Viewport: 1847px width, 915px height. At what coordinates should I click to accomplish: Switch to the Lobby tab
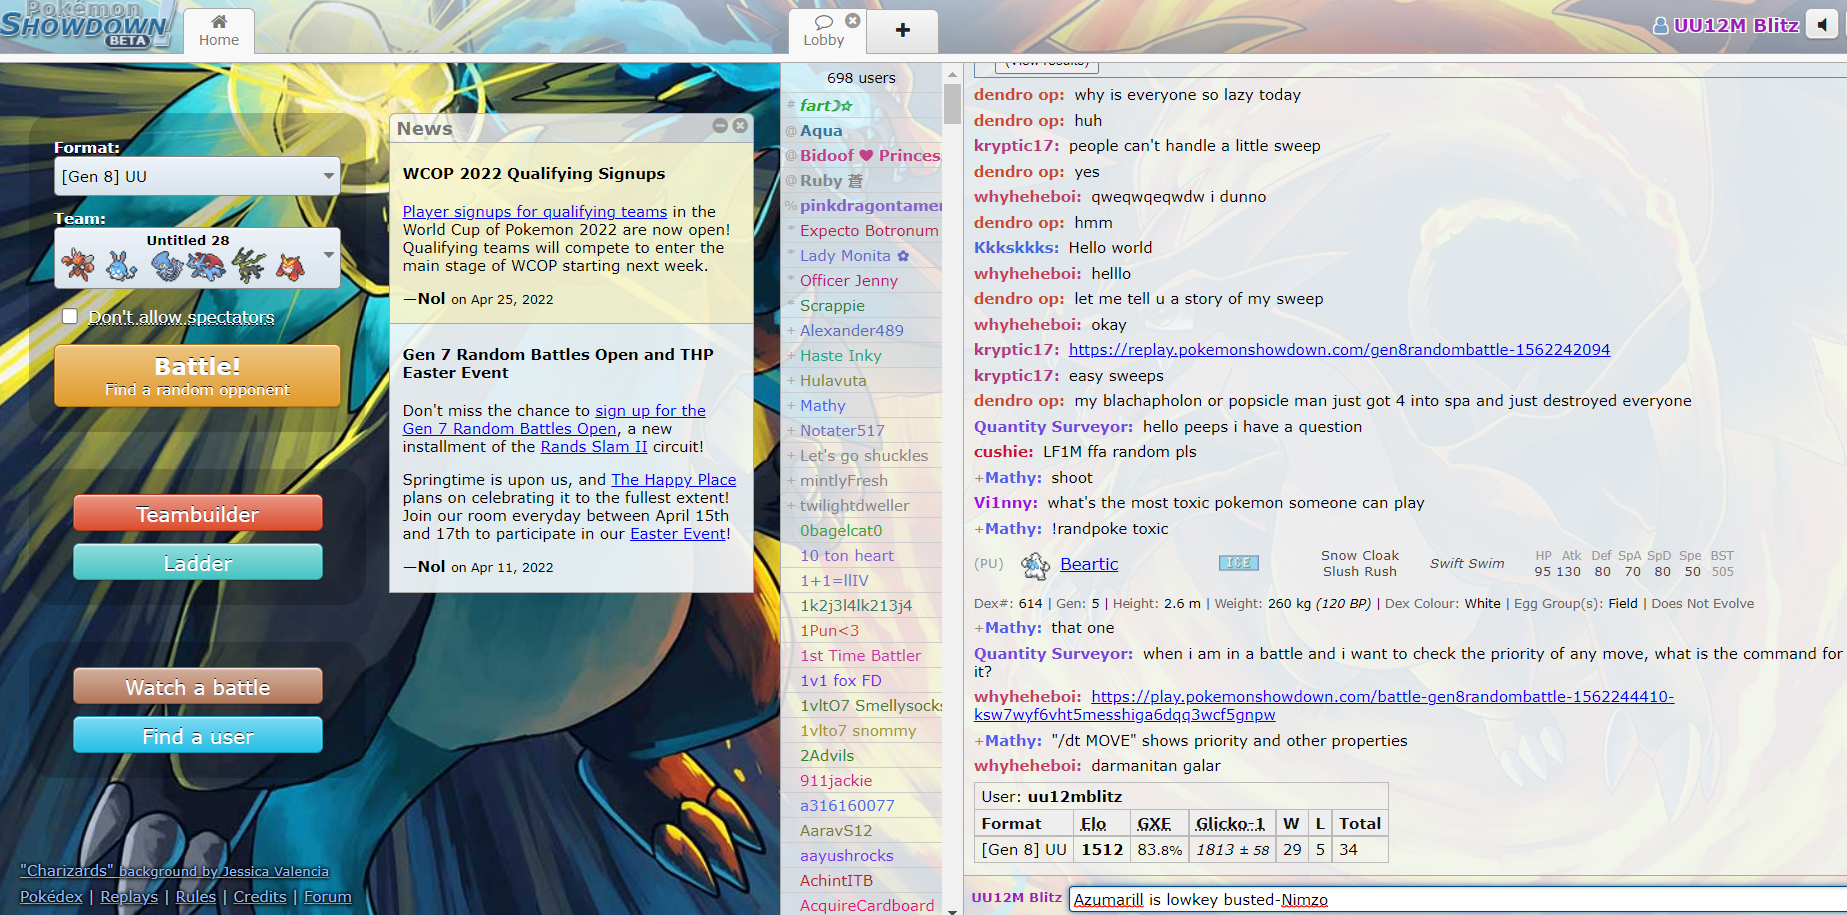824,31
